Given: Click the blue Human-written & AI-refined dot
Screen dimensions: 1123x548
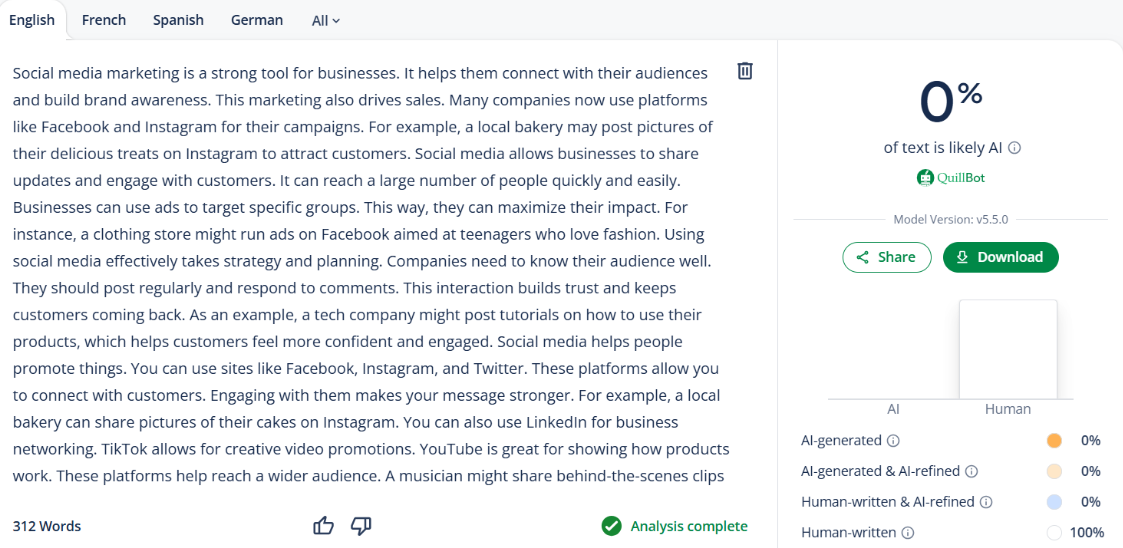Looking at the screenshot, I should pyautogui.click(x=1054, y=502).
